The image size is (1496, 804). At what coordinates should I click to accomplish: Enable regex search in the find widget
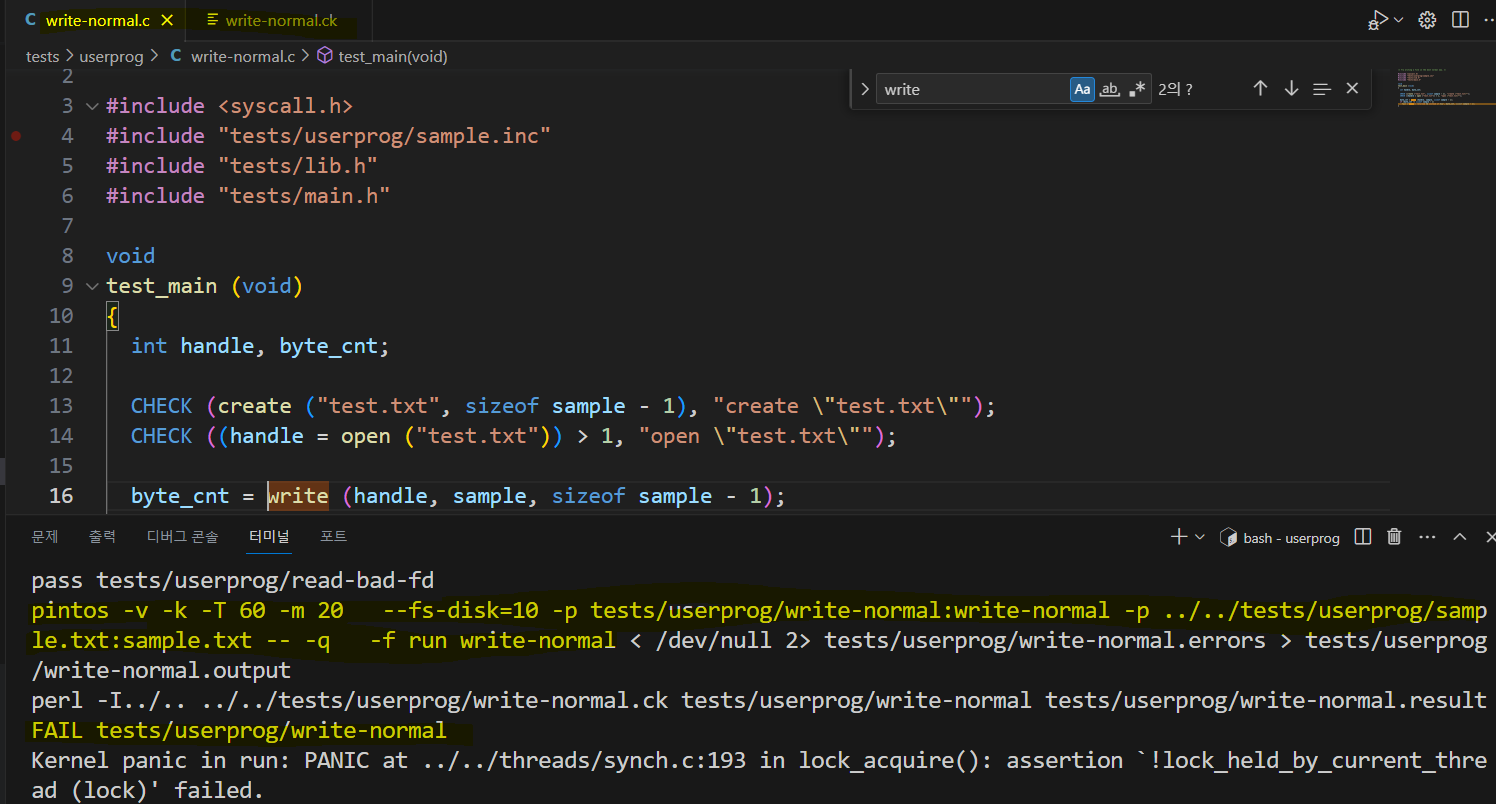point(1137,88)
